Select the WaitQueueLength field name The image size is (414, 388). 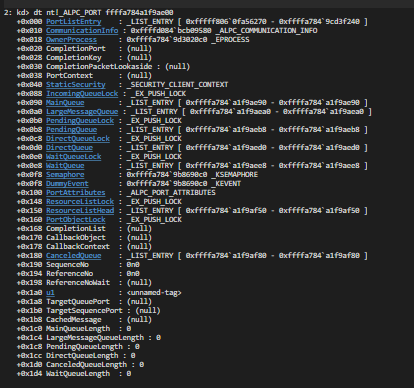click(x=78, y=374)
